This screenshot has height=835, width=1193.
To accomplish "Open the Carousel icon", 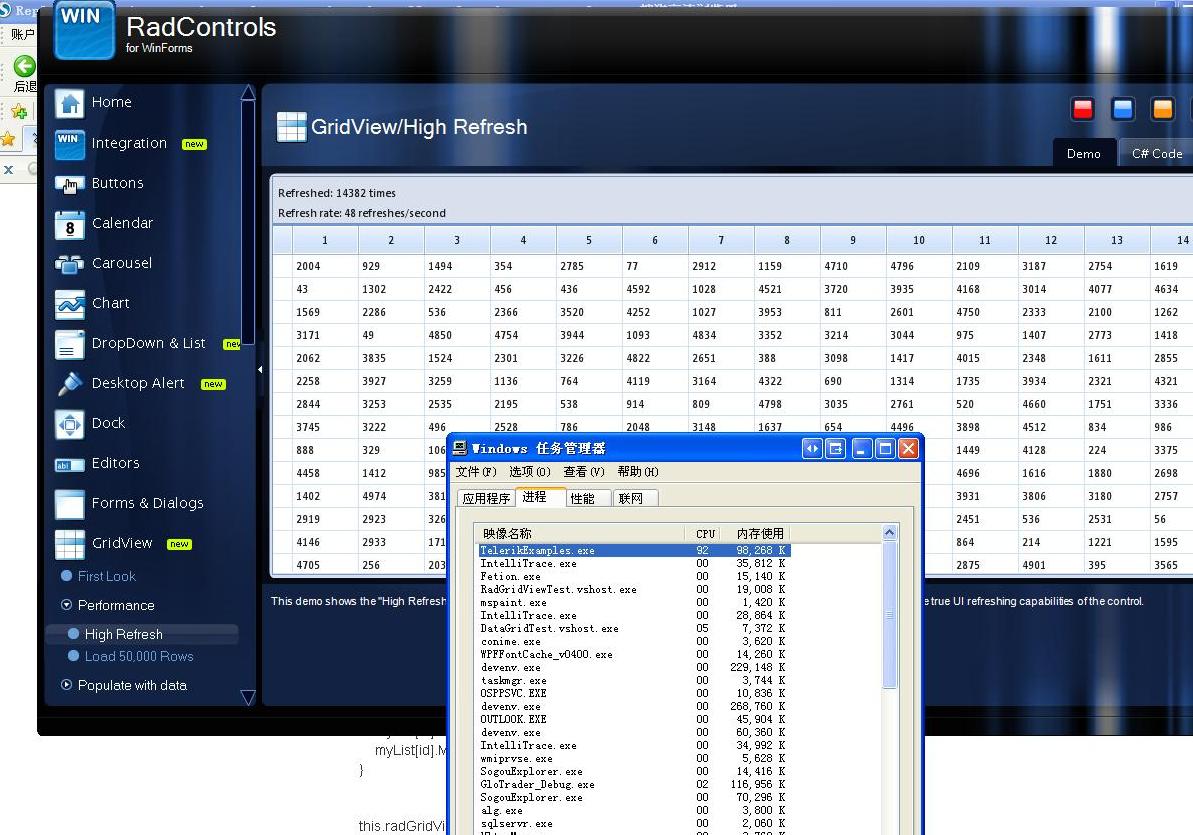I will pyautogui.click(x=69, y=264).
